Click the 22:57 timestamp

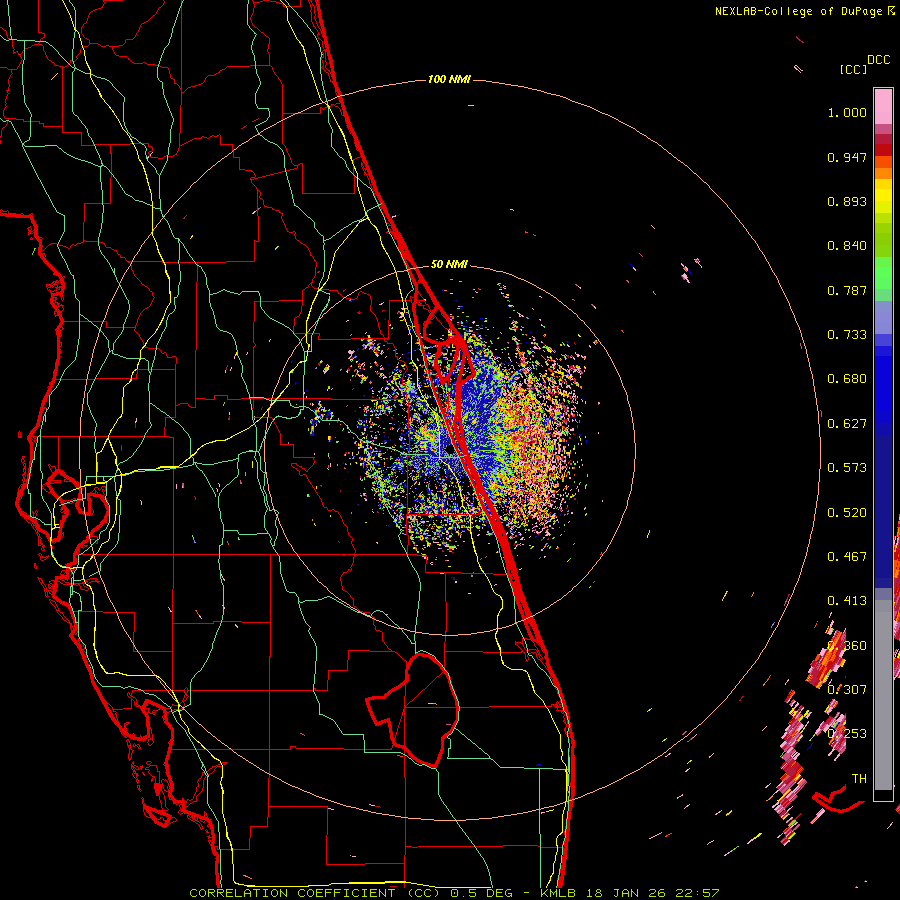click(x=697, y=893)
